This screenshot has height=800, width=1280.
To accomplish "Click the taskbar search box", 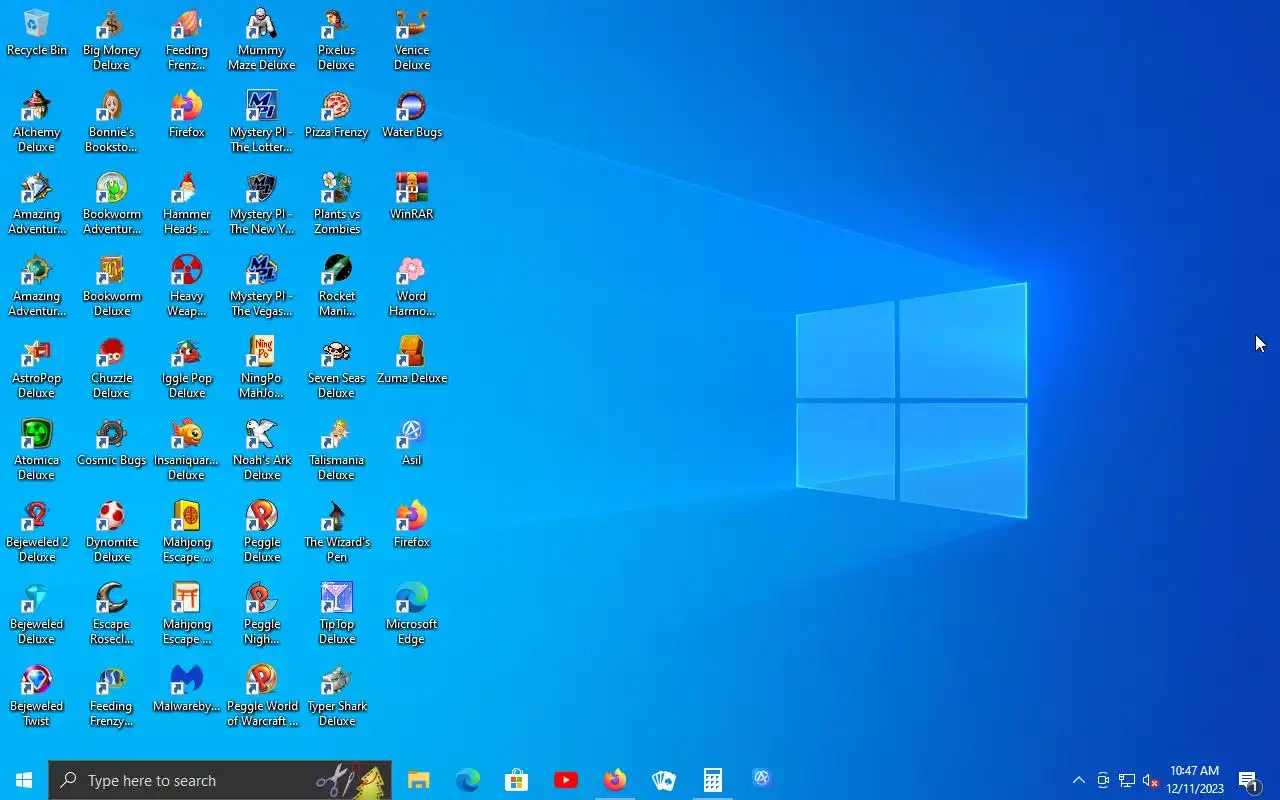I will (220, 780).
